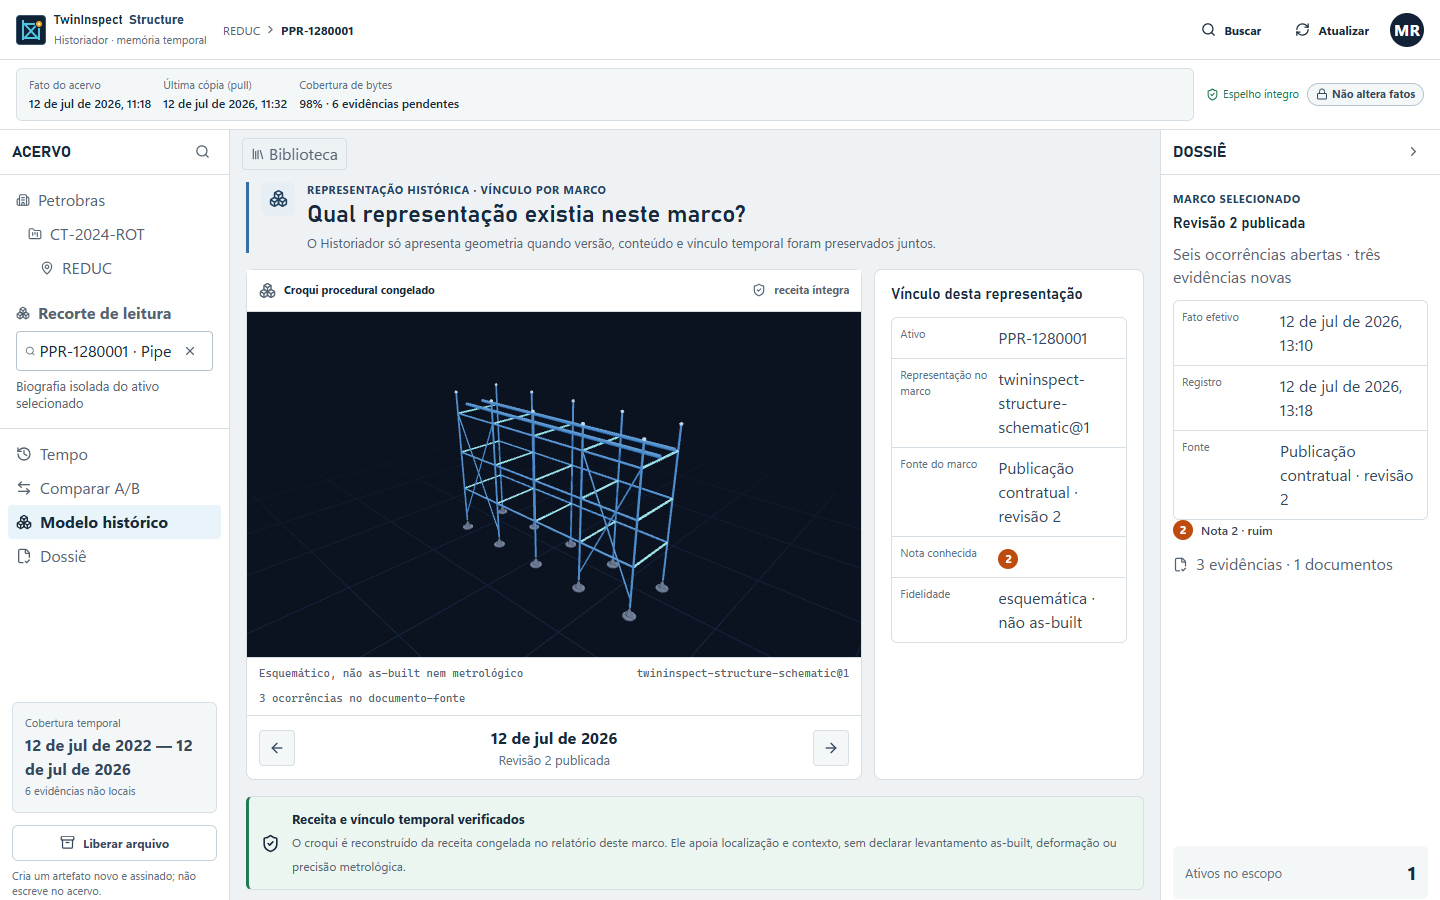The image size is (1440, 900).
Task: Click the verified shield in Receita banner
Action: pos(270,844)
